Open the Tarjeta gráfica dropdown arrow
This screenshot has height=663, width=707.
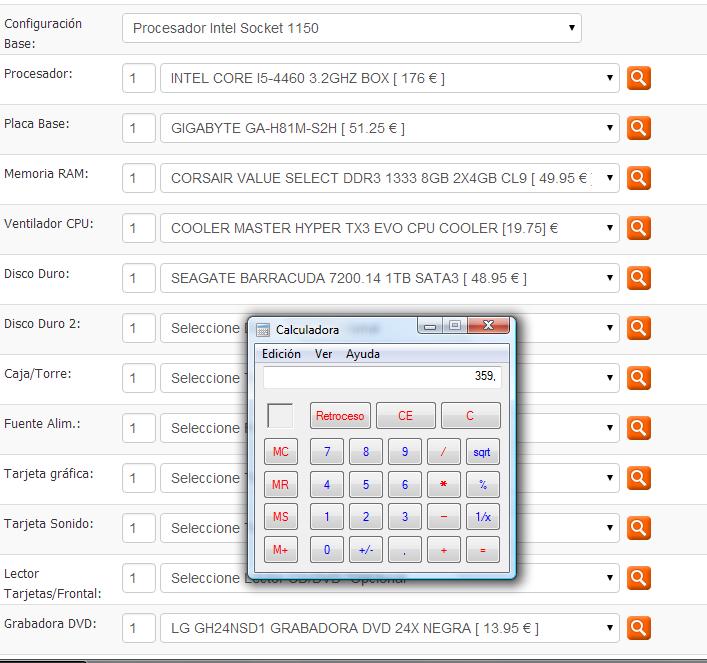610,478
